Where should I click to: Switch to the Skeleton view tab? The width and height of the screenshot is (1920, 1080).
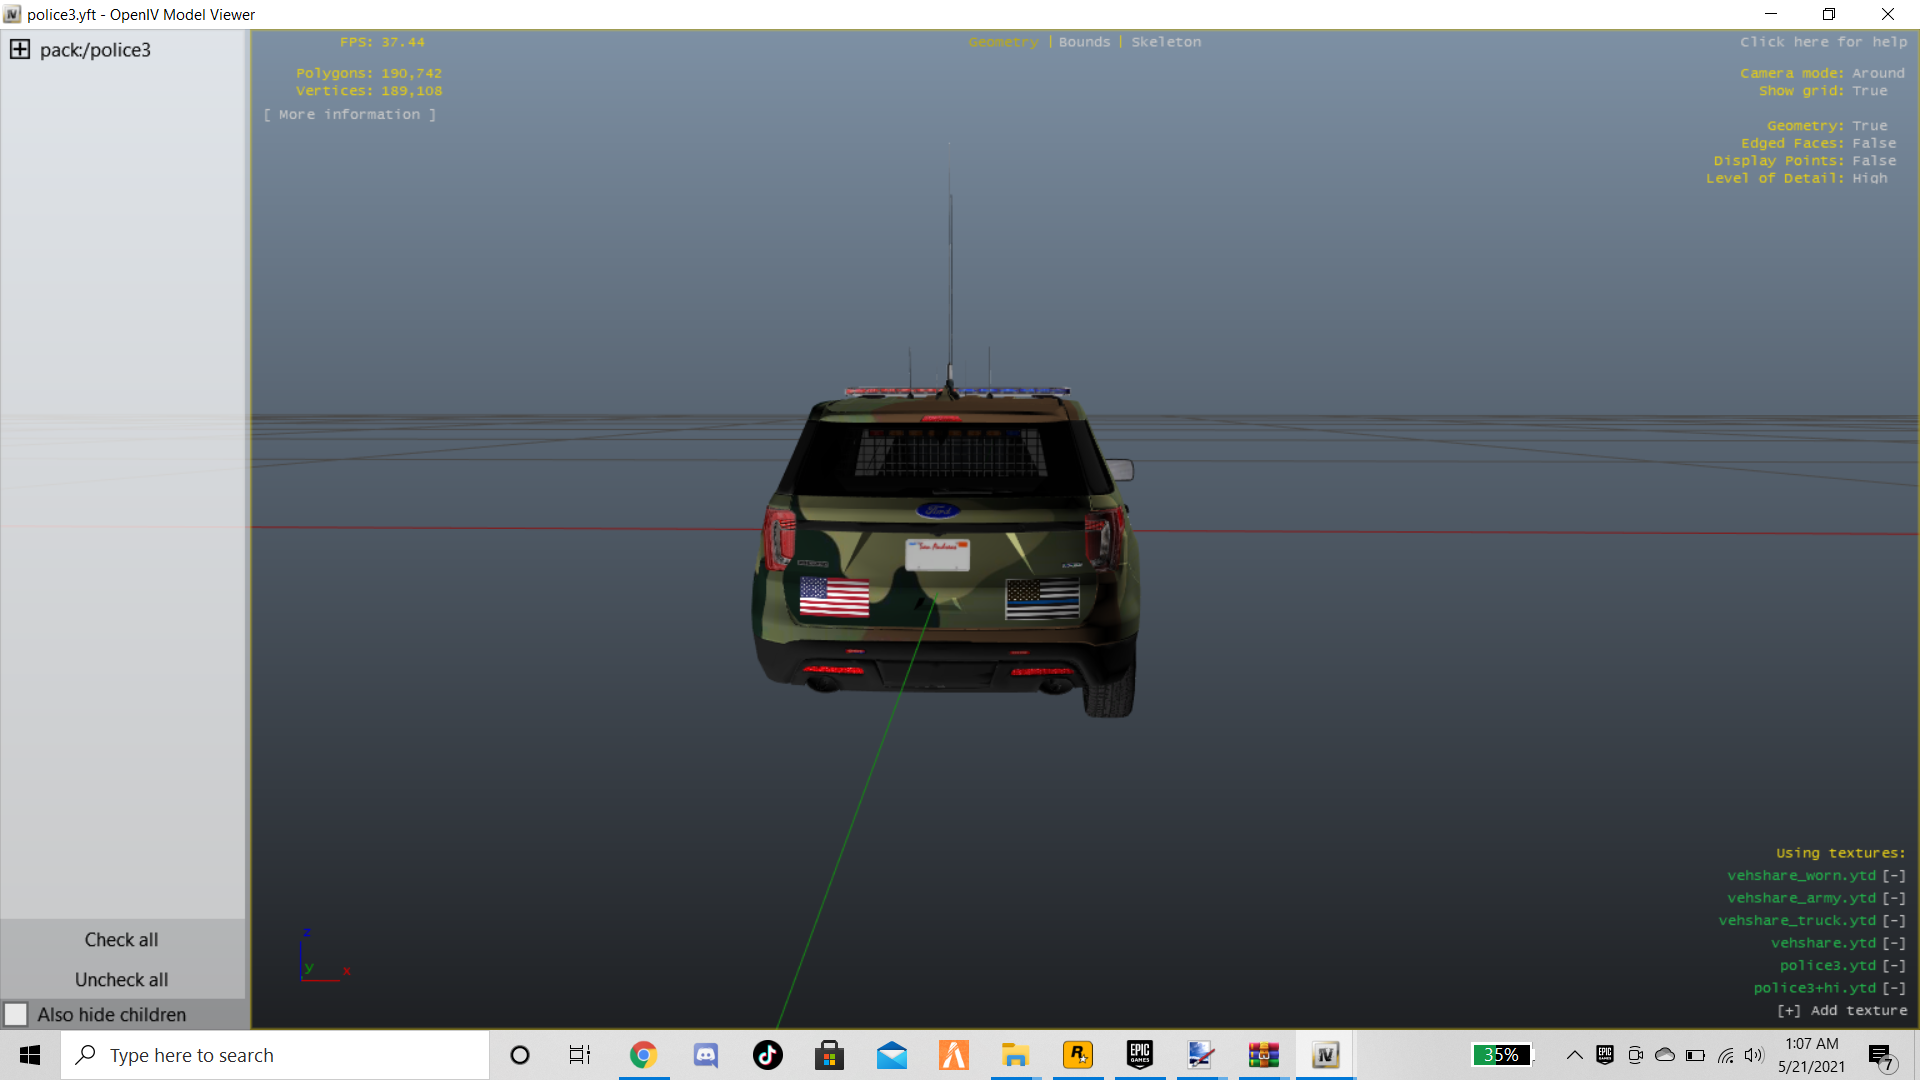(x=1166, y=42)
